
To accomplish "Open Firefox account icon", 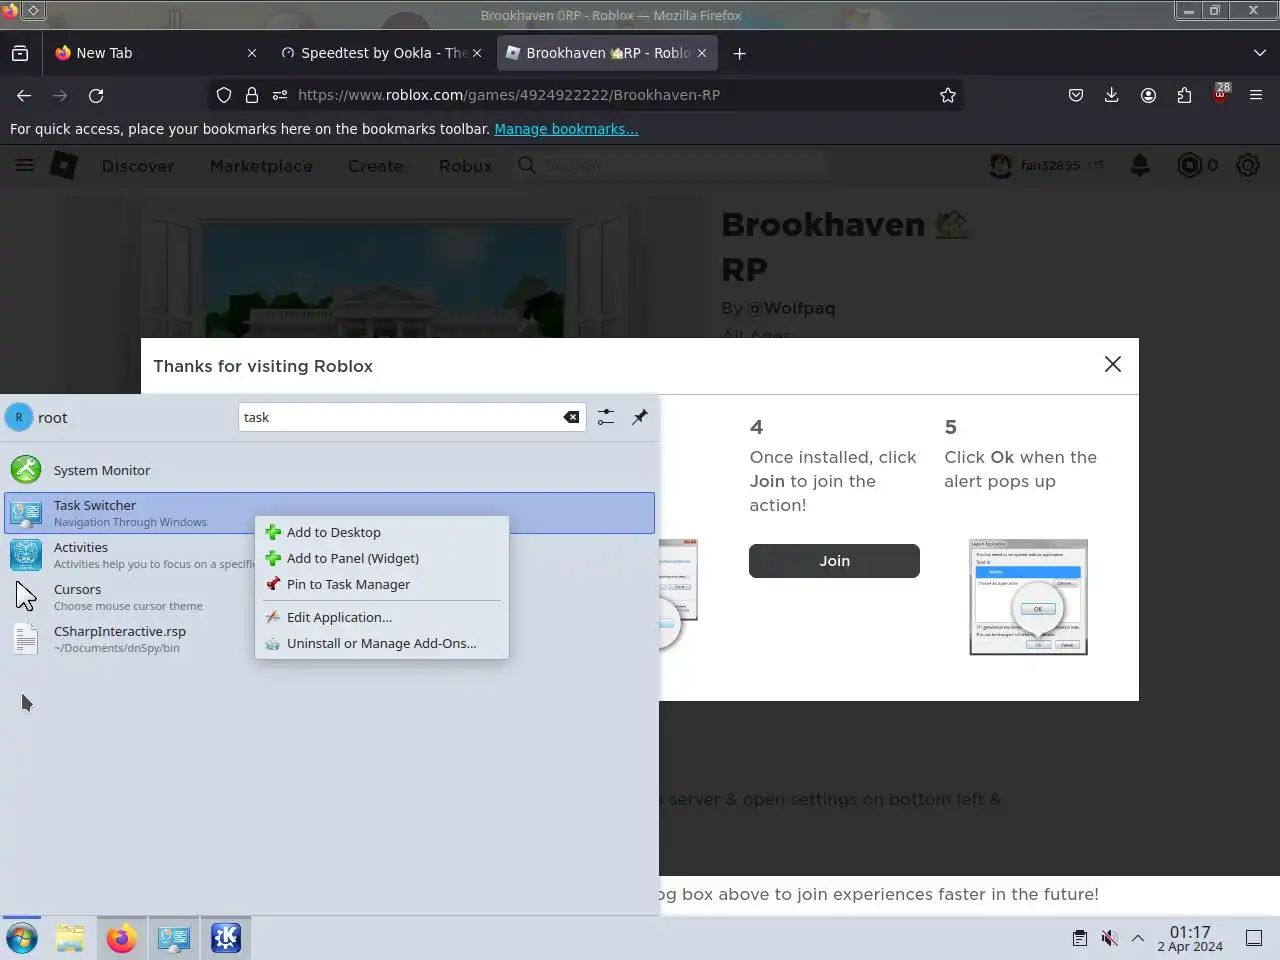I will click(1148, 95).
